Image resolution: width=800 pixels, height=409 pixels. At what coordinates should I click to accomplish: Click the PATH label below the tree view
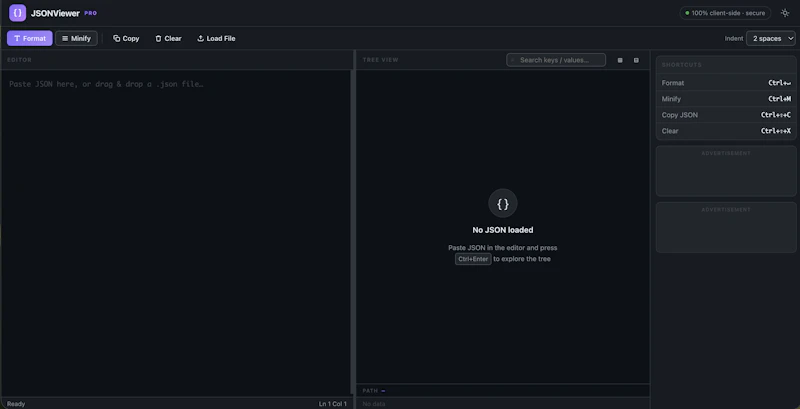370,391
